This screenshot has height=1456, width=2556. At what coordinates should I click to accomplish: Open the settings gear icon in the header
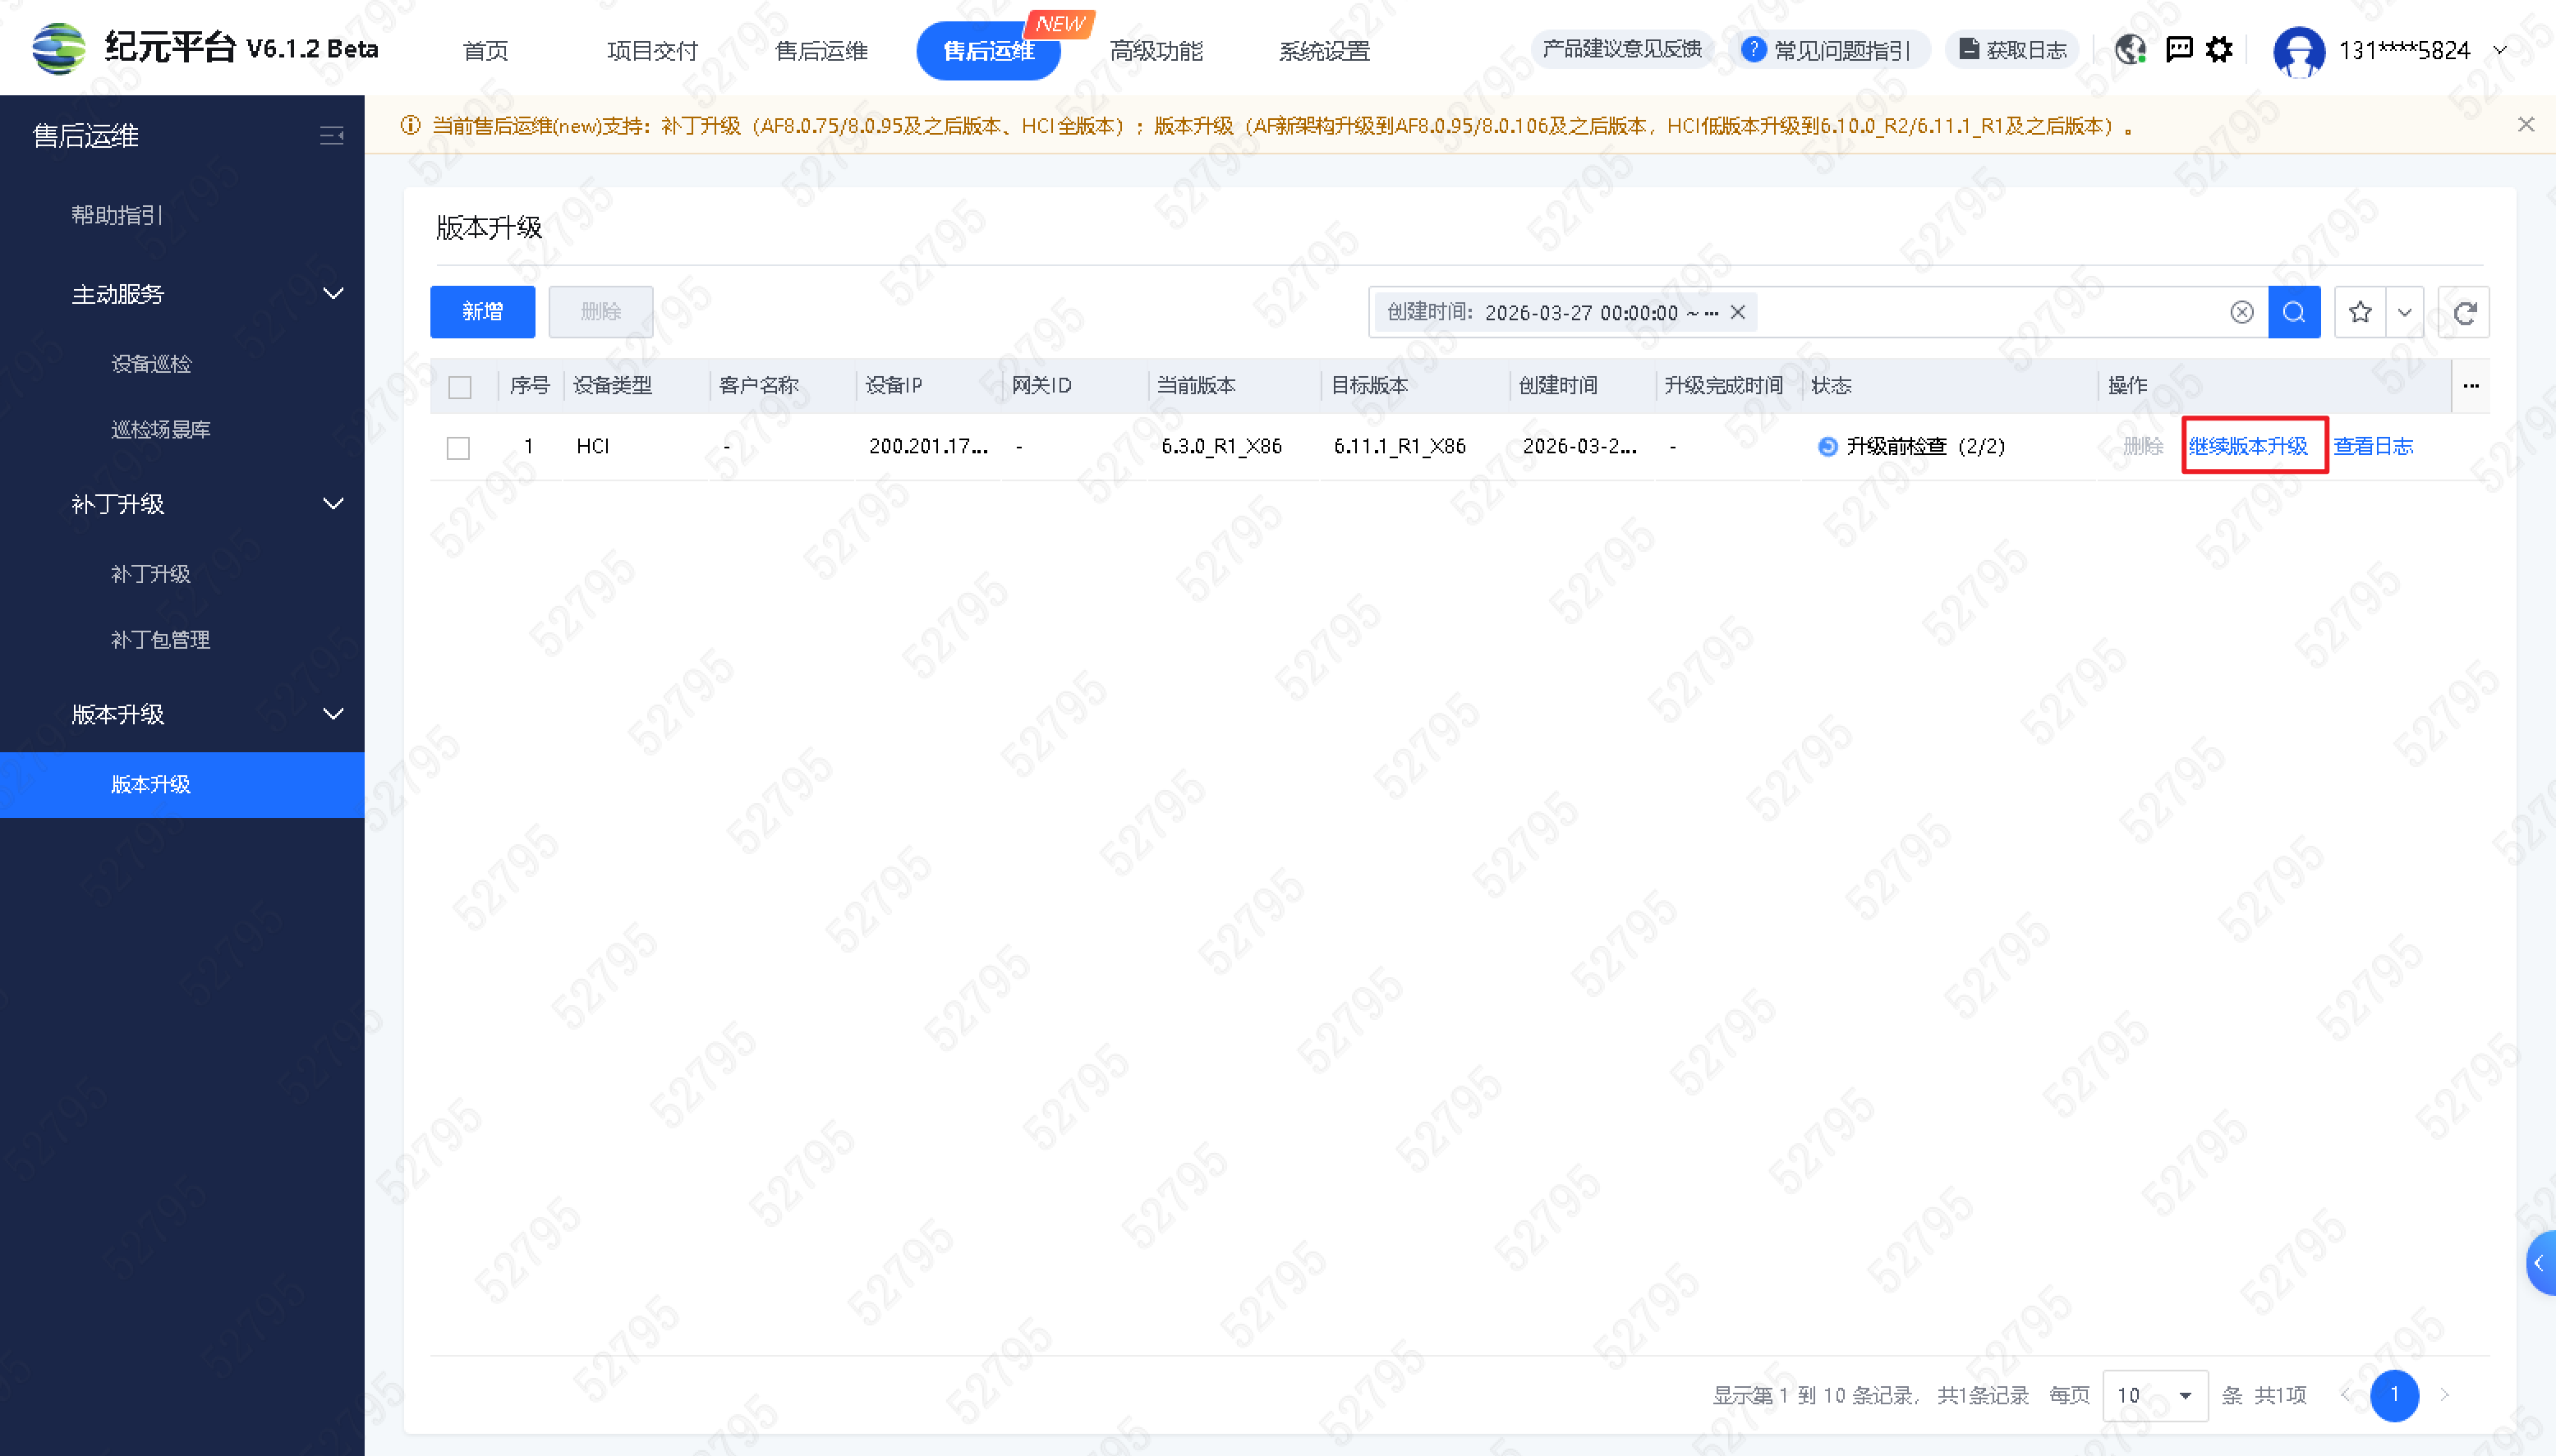coord(2219,49)
